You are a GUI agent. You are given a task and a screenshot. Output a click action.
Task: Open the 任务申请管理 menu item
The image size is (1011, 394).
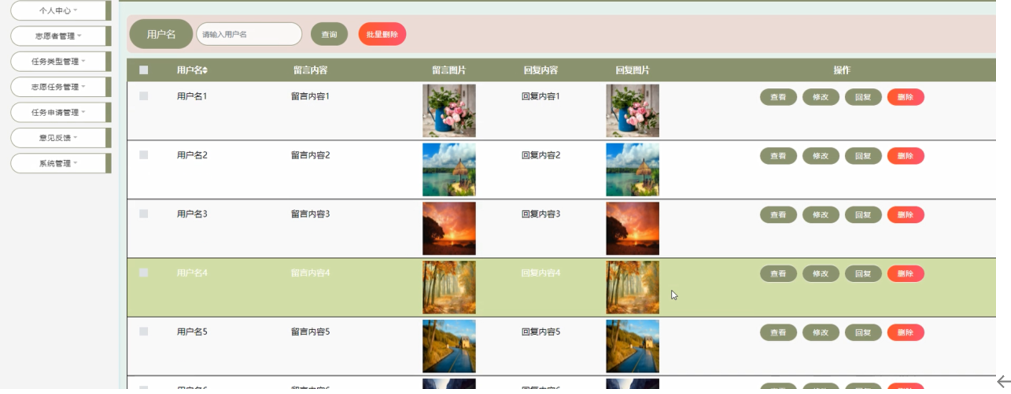tap(58, 112)
